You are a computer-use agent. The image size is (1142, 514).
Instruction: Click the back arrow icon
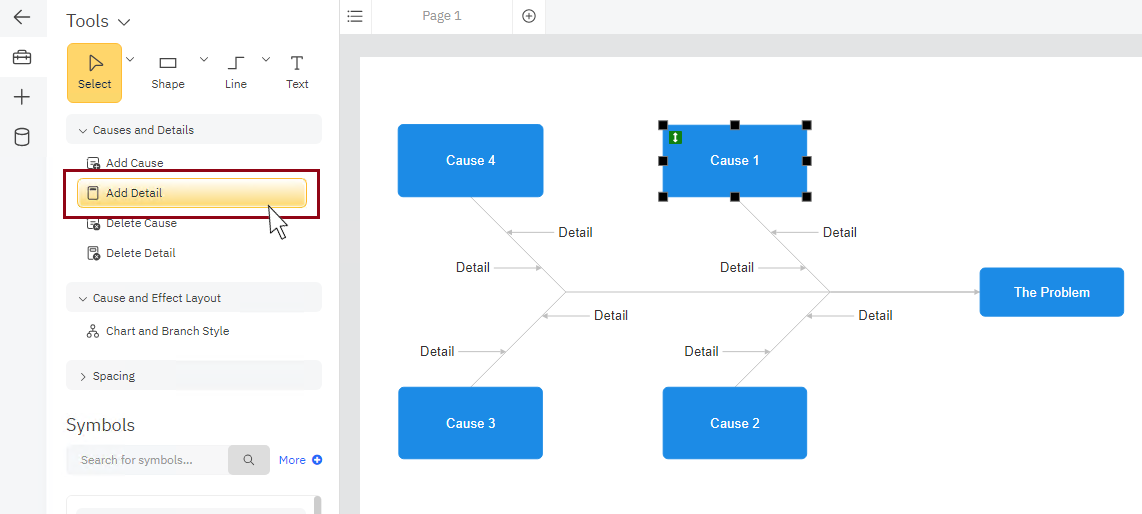pos(22,17)
